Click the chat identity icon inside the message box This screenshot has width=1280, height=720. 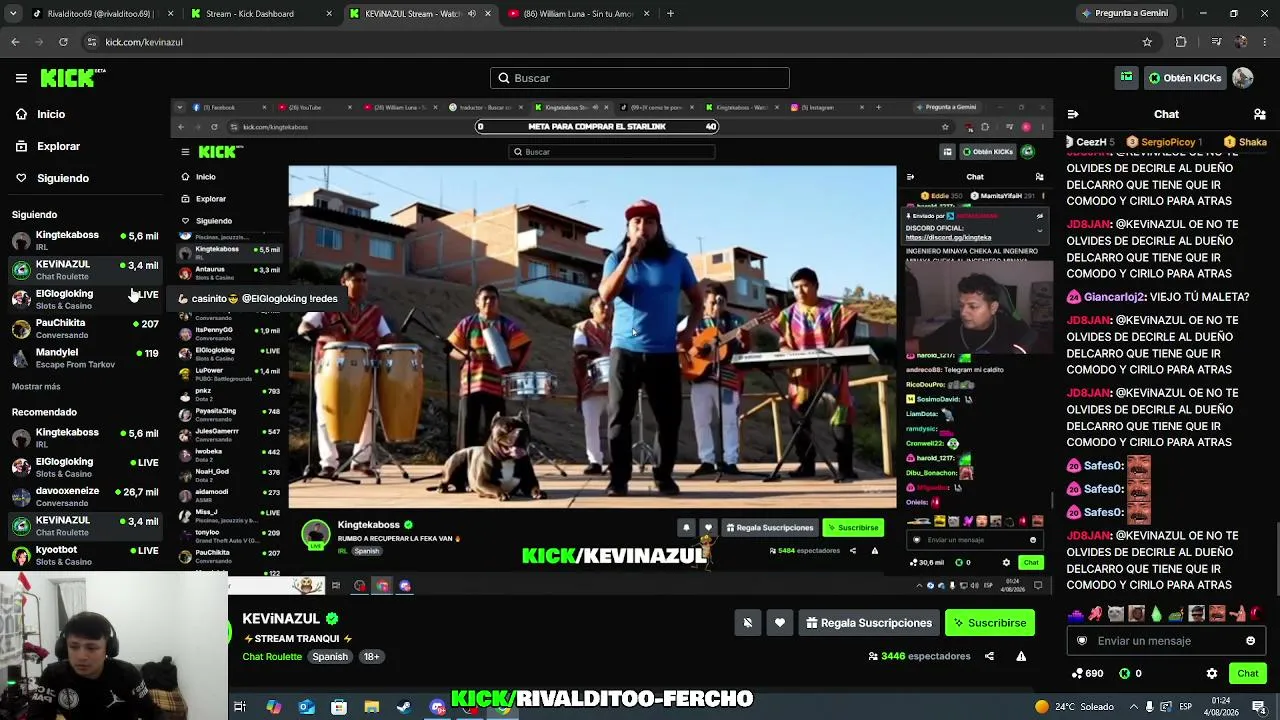coord(1081,641)
